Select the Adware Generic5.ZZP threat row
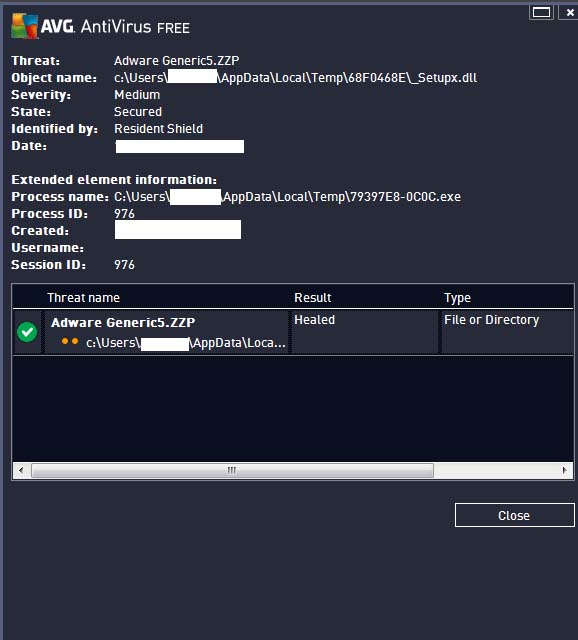The image size is (578, 640). coord(293,332)
